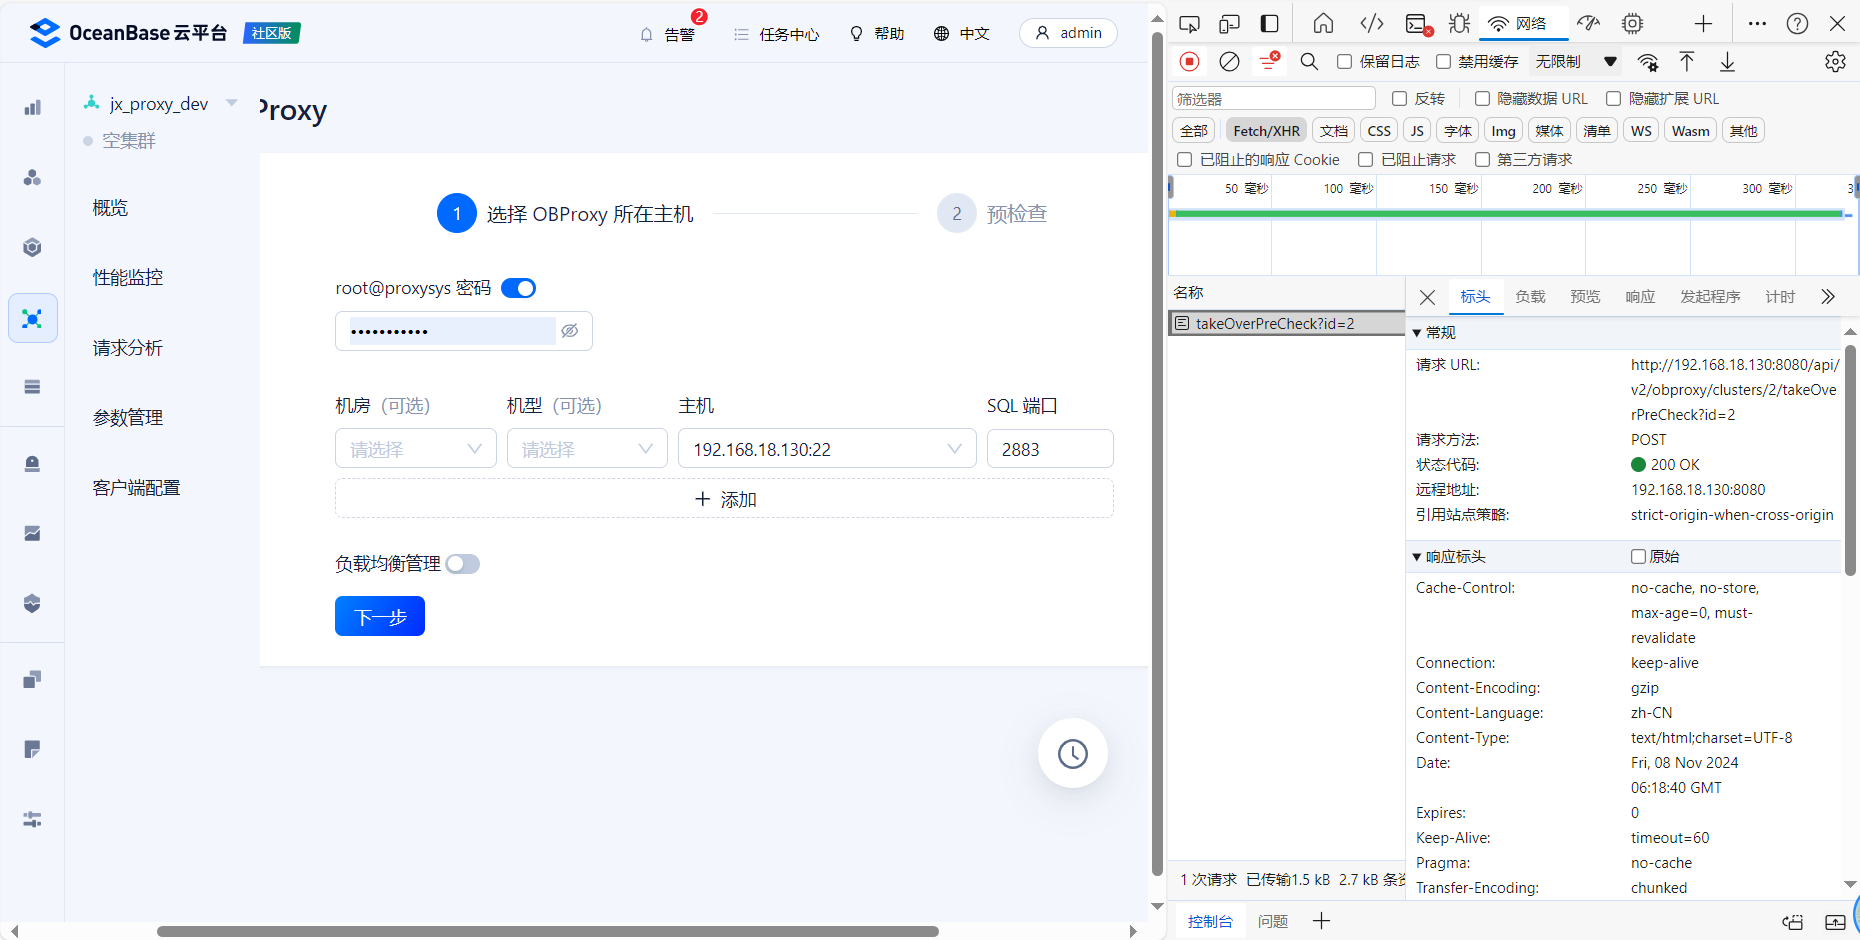Open the package note sidebar icon

click(33, 749)
